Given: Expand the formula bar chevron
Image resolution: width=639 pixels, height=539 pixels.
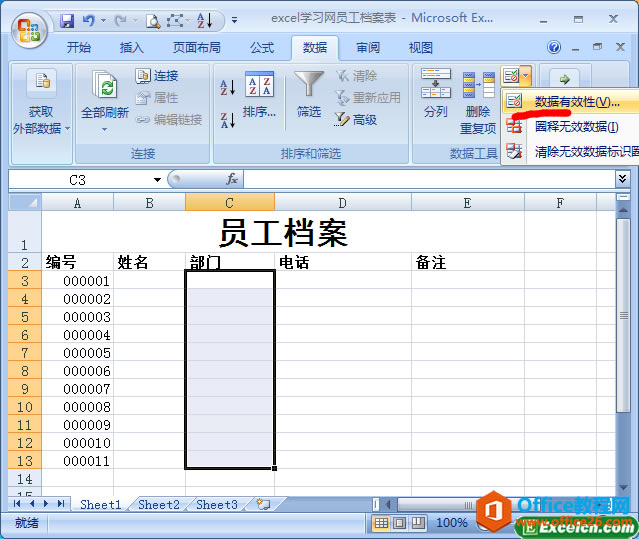Looking at the screenshot, I should [622, 178].
